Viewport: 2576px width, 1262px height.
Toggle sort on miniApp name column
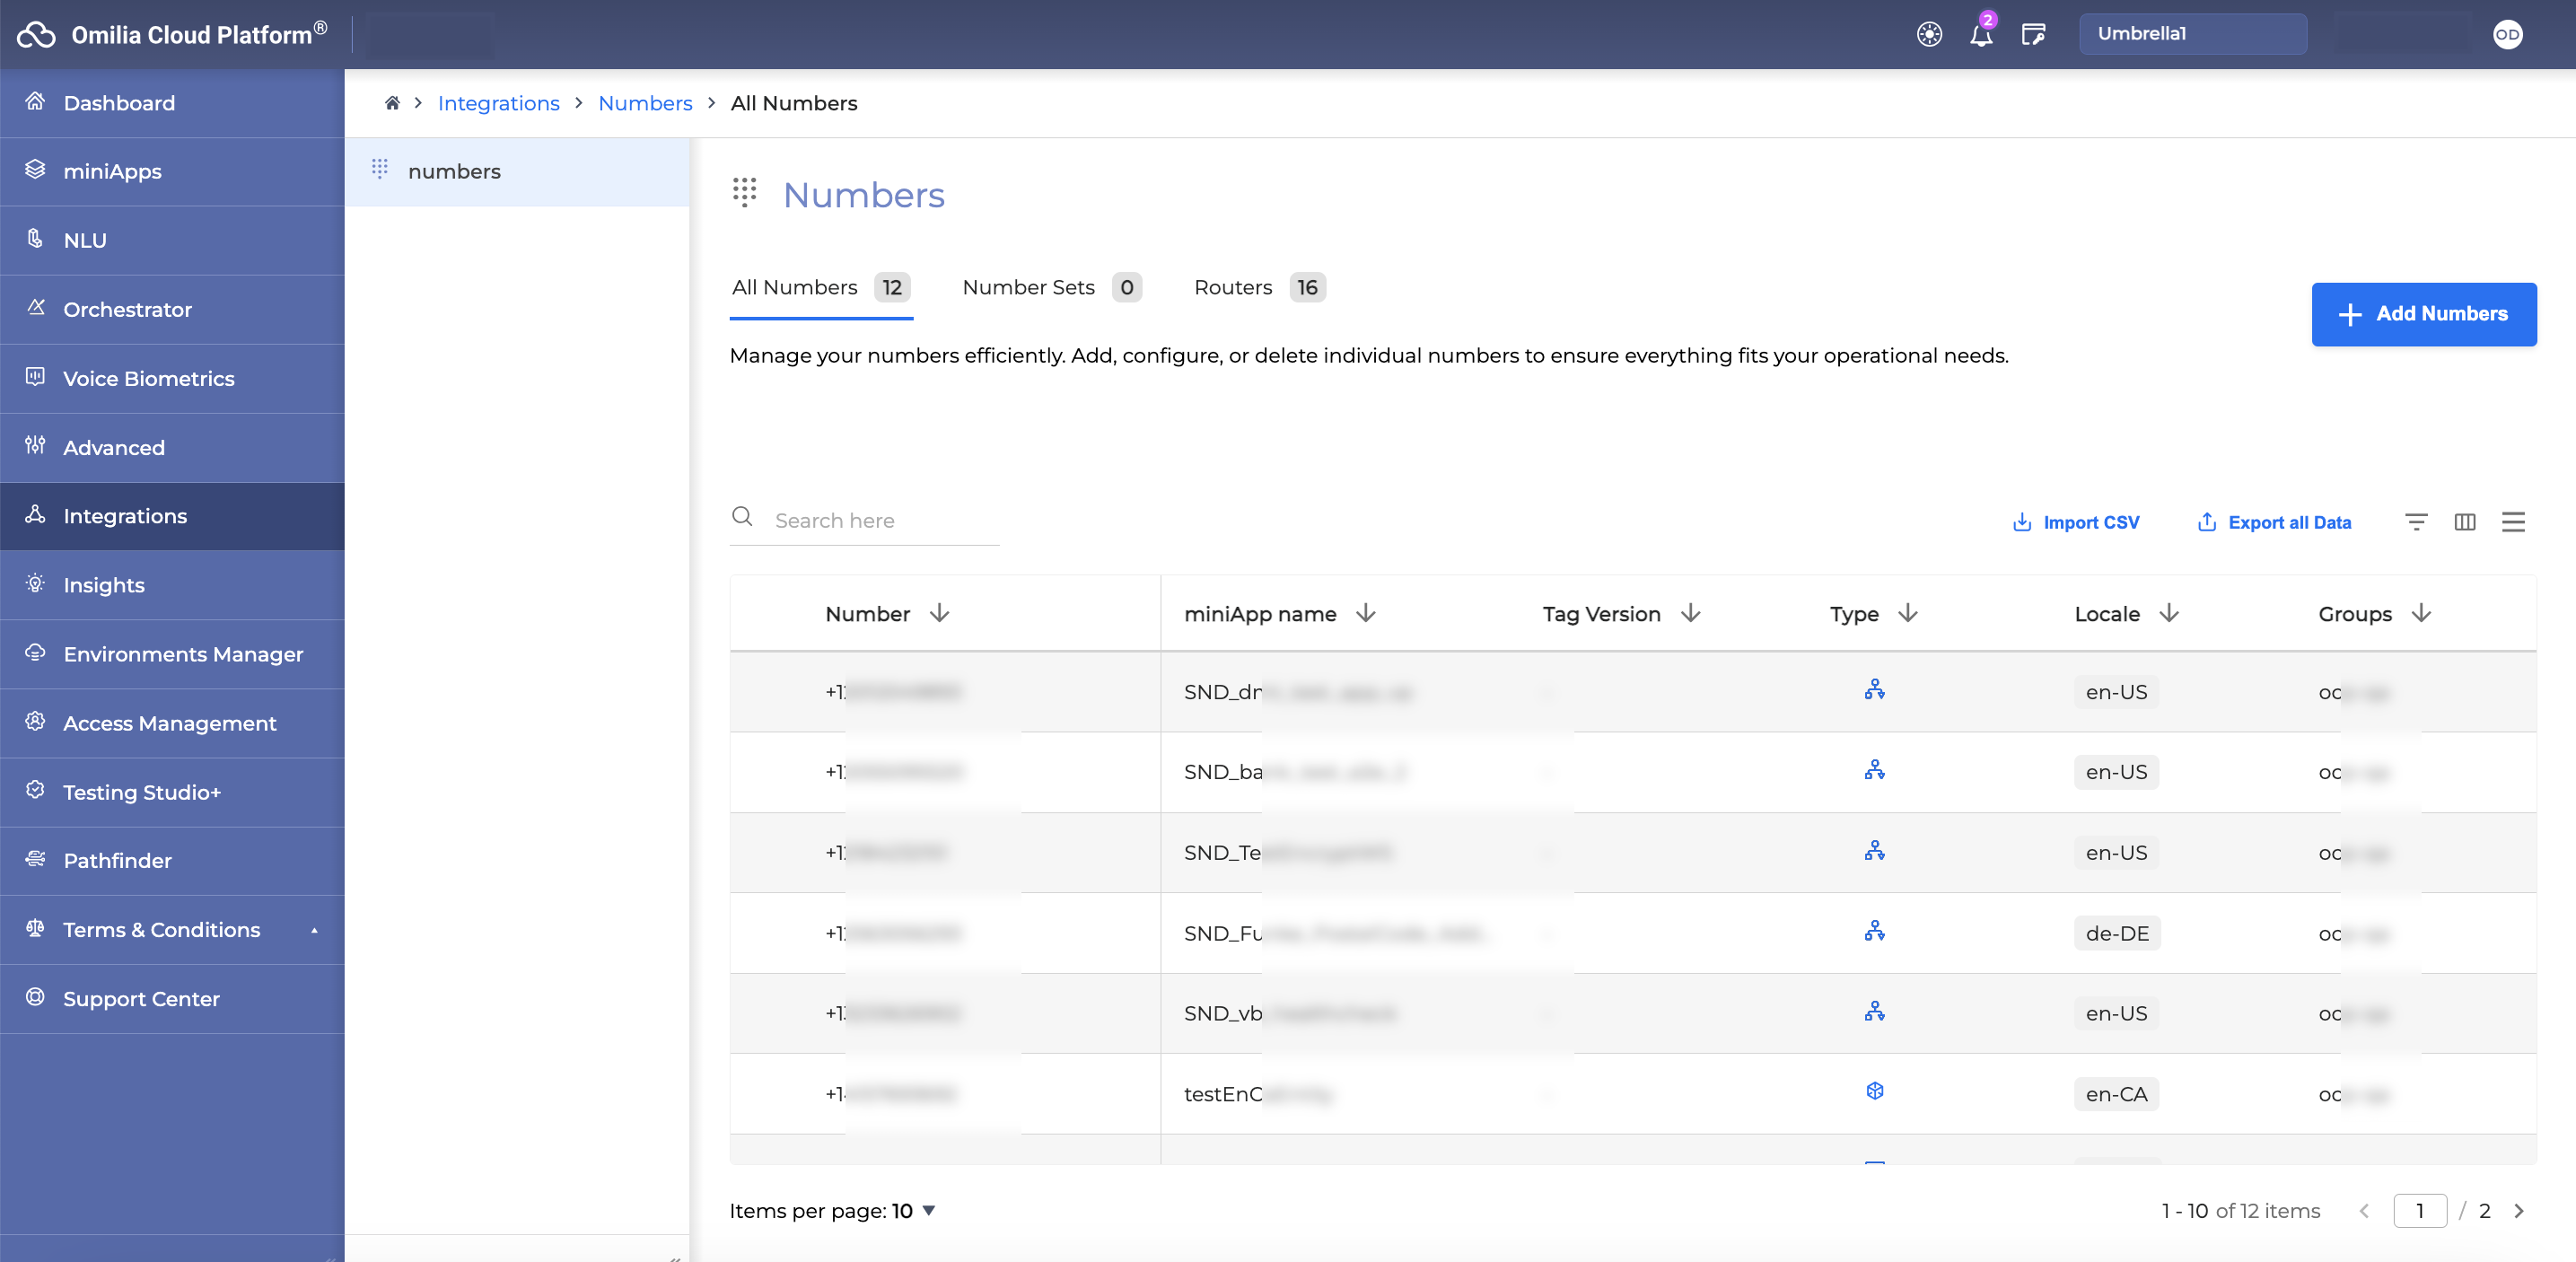(1366, 613)
